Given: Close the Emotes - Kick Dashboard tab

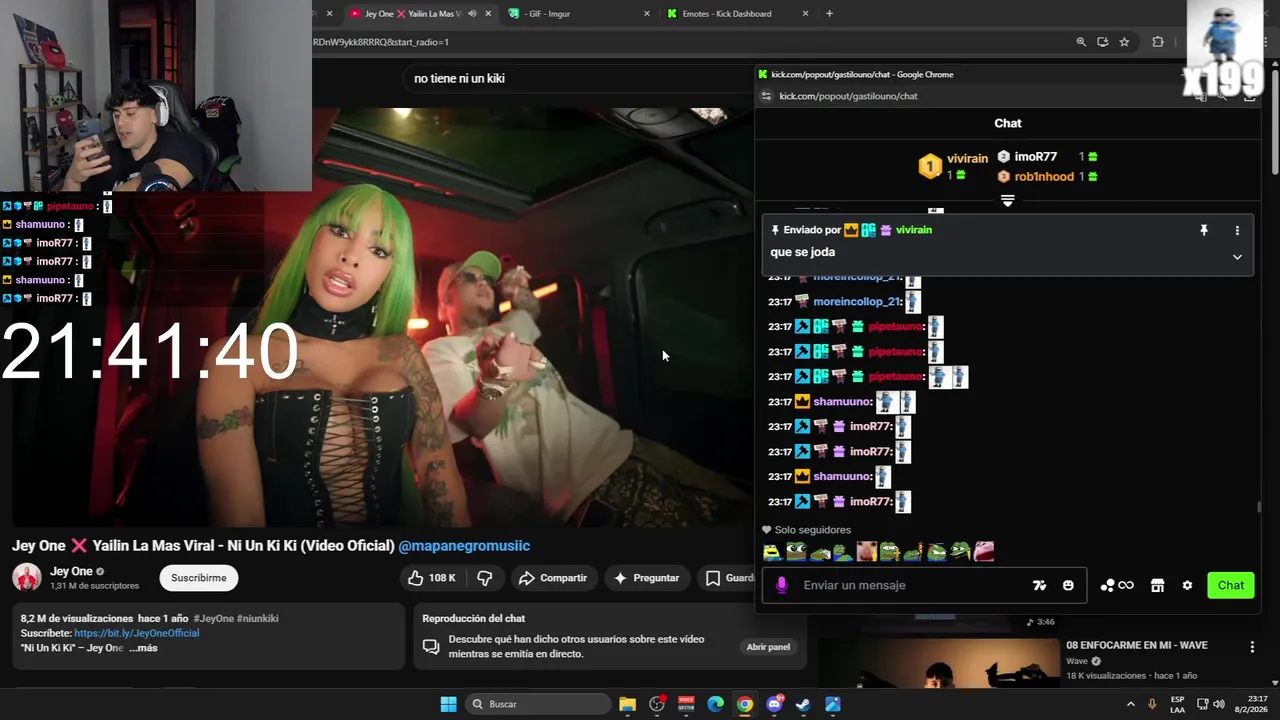Looking at the screenshot, I should point(806,14).
